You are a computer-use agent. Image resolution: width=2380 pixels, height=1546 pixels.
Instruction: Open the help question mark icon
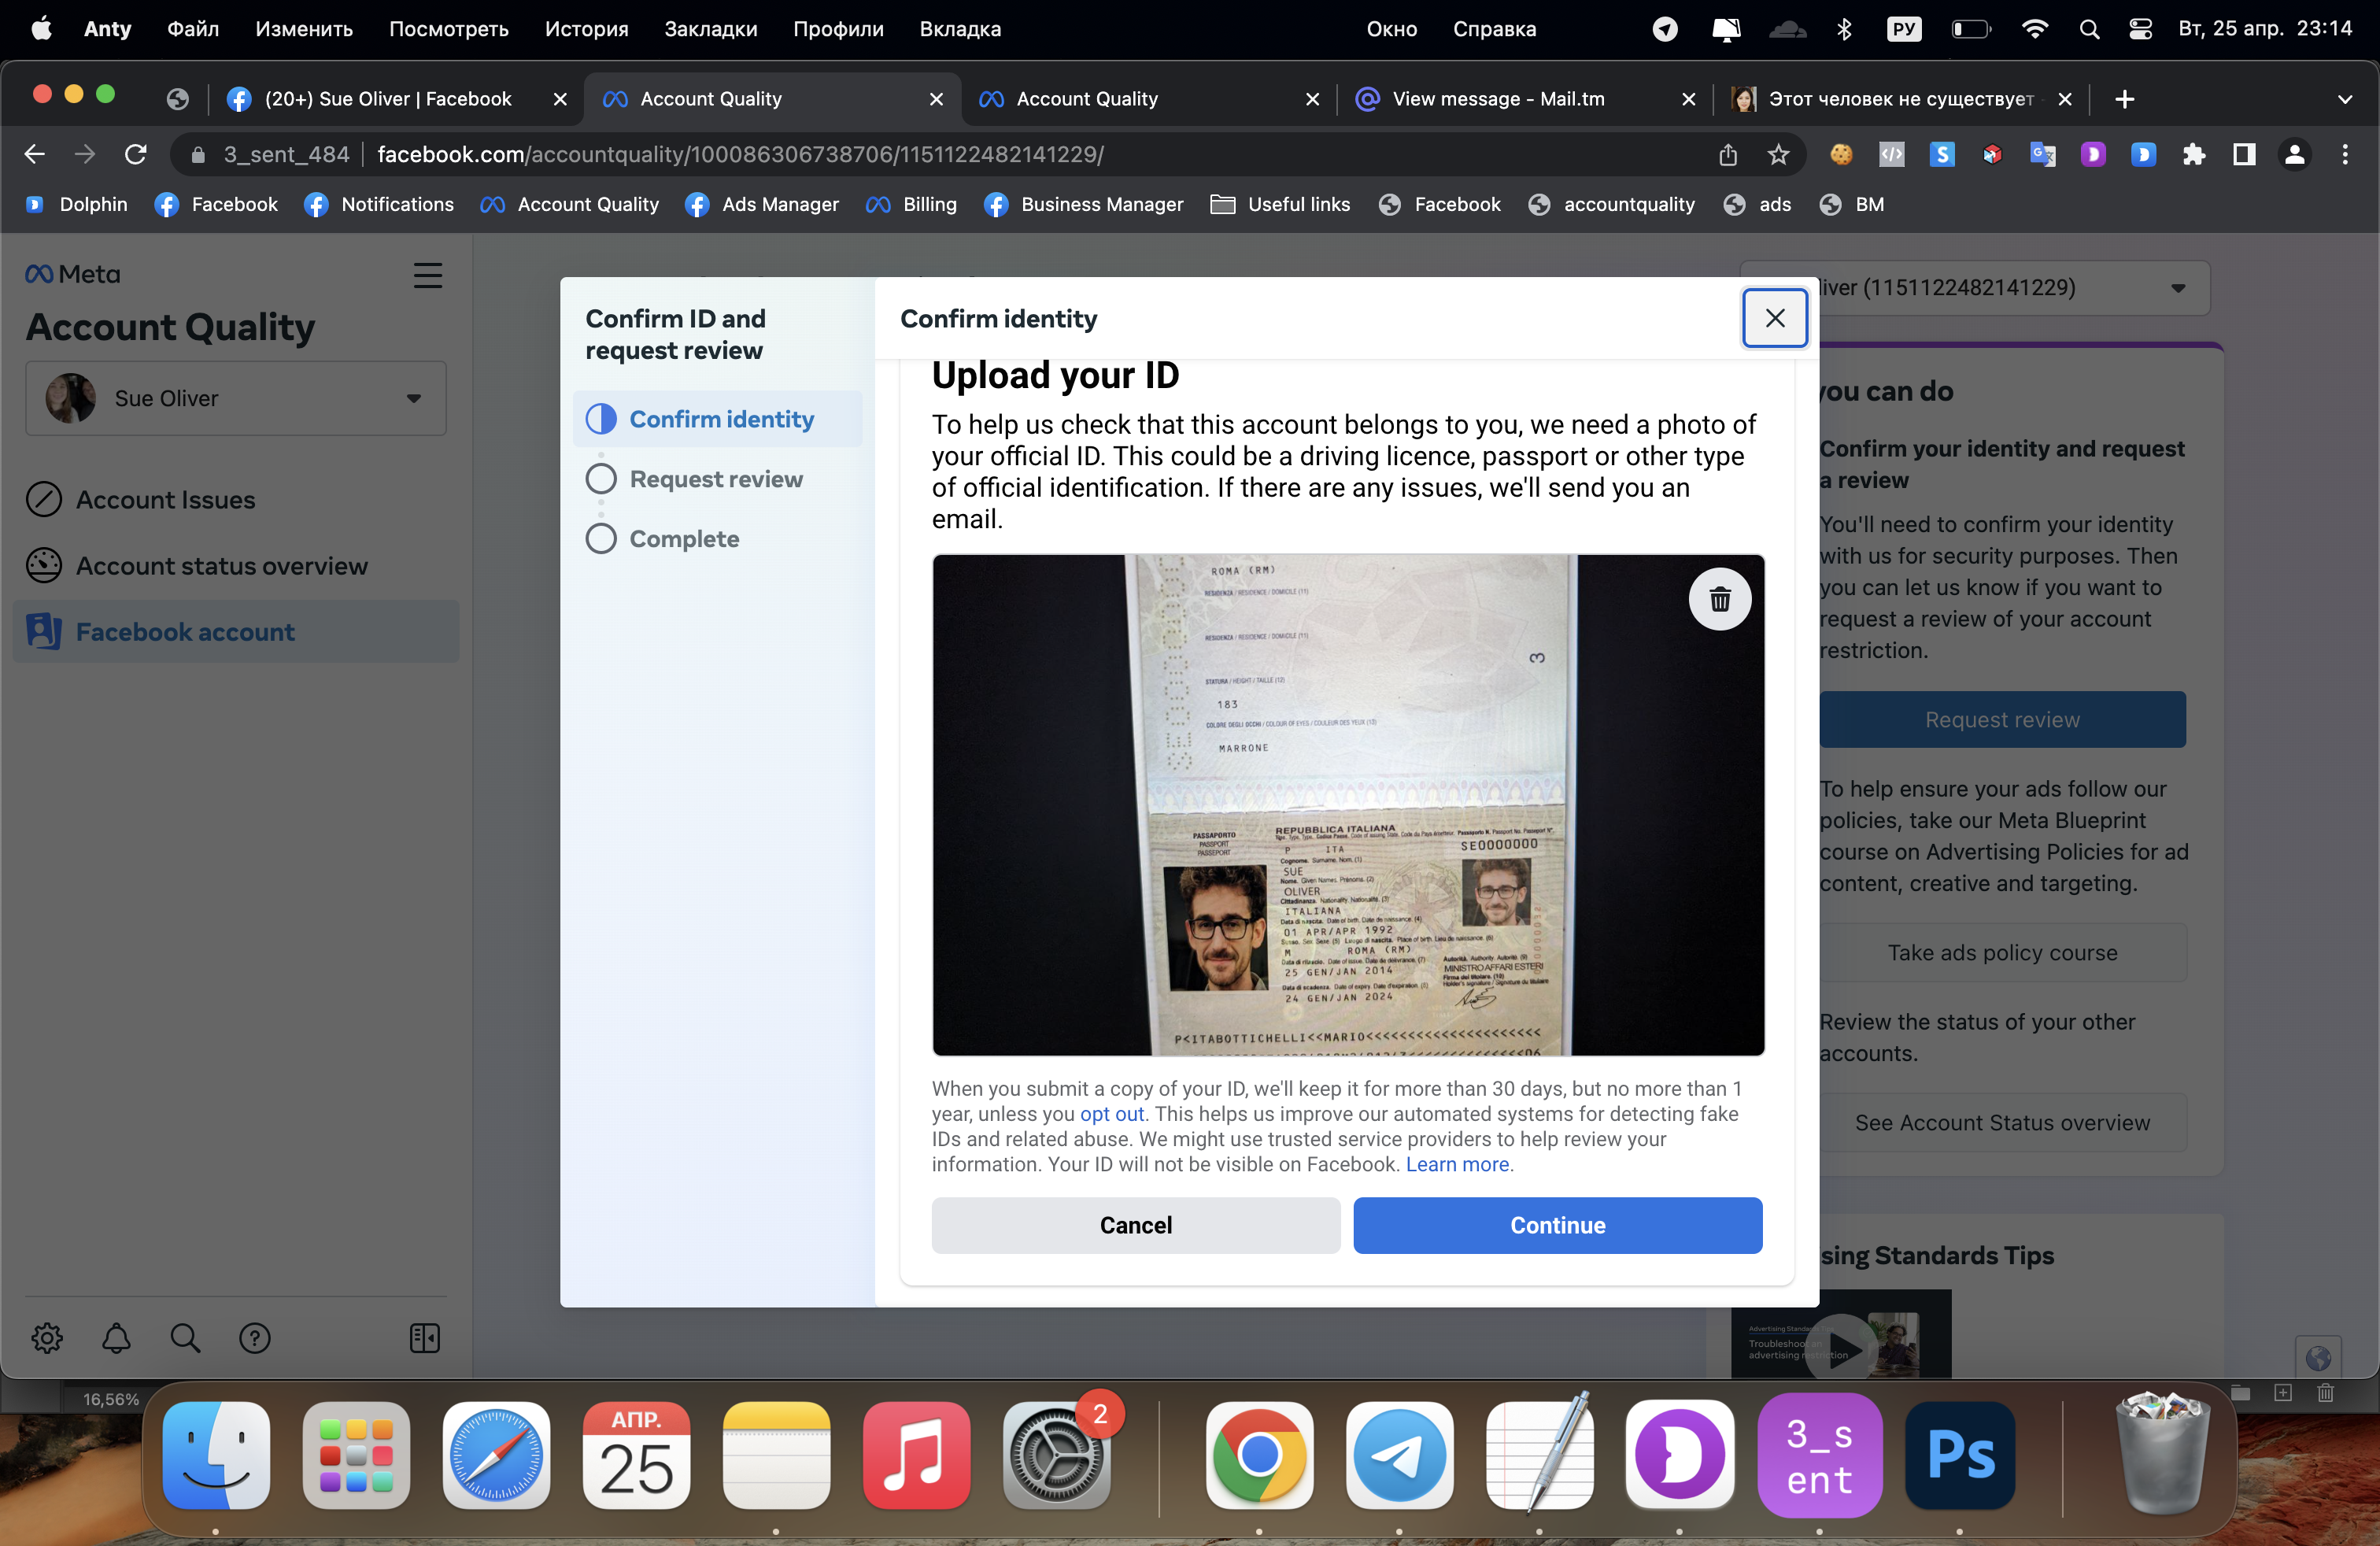tap(255, 1338)
